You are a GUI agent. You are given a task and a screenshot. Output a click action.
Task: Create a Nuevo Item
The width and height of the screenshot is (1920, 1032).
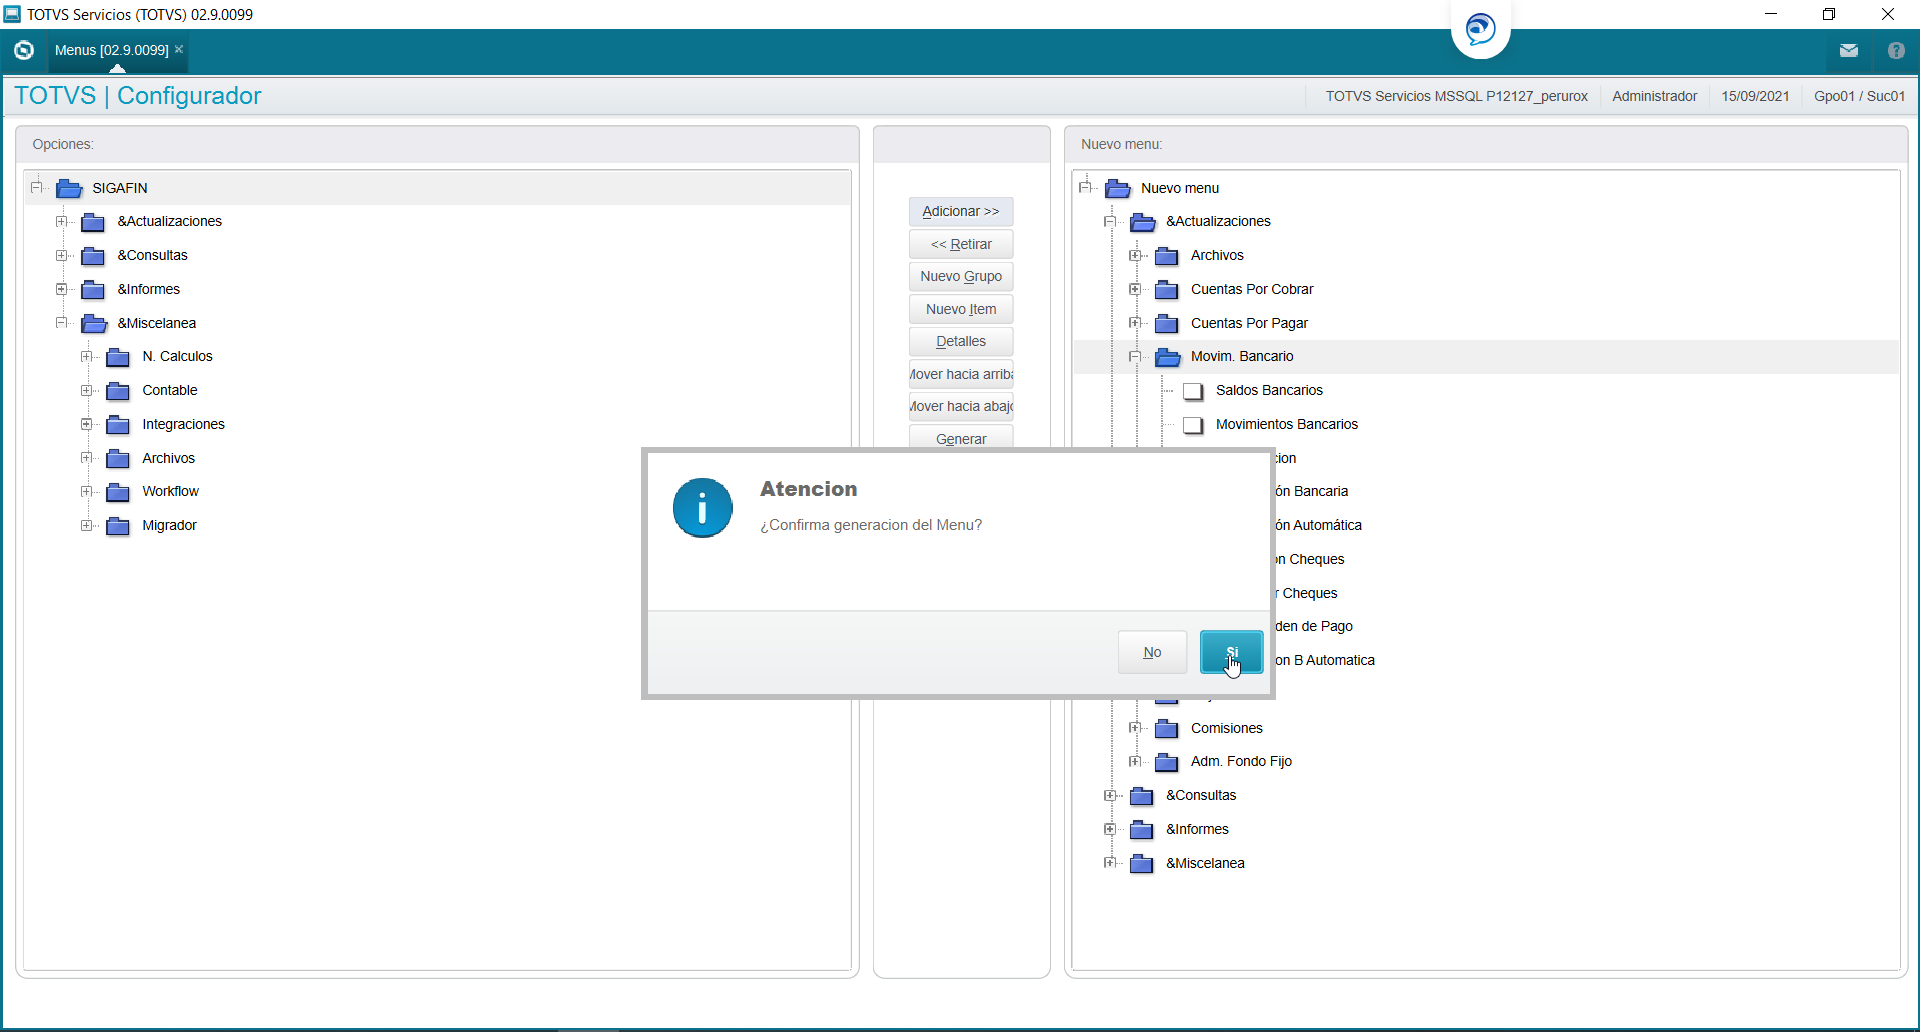[961, 309]
